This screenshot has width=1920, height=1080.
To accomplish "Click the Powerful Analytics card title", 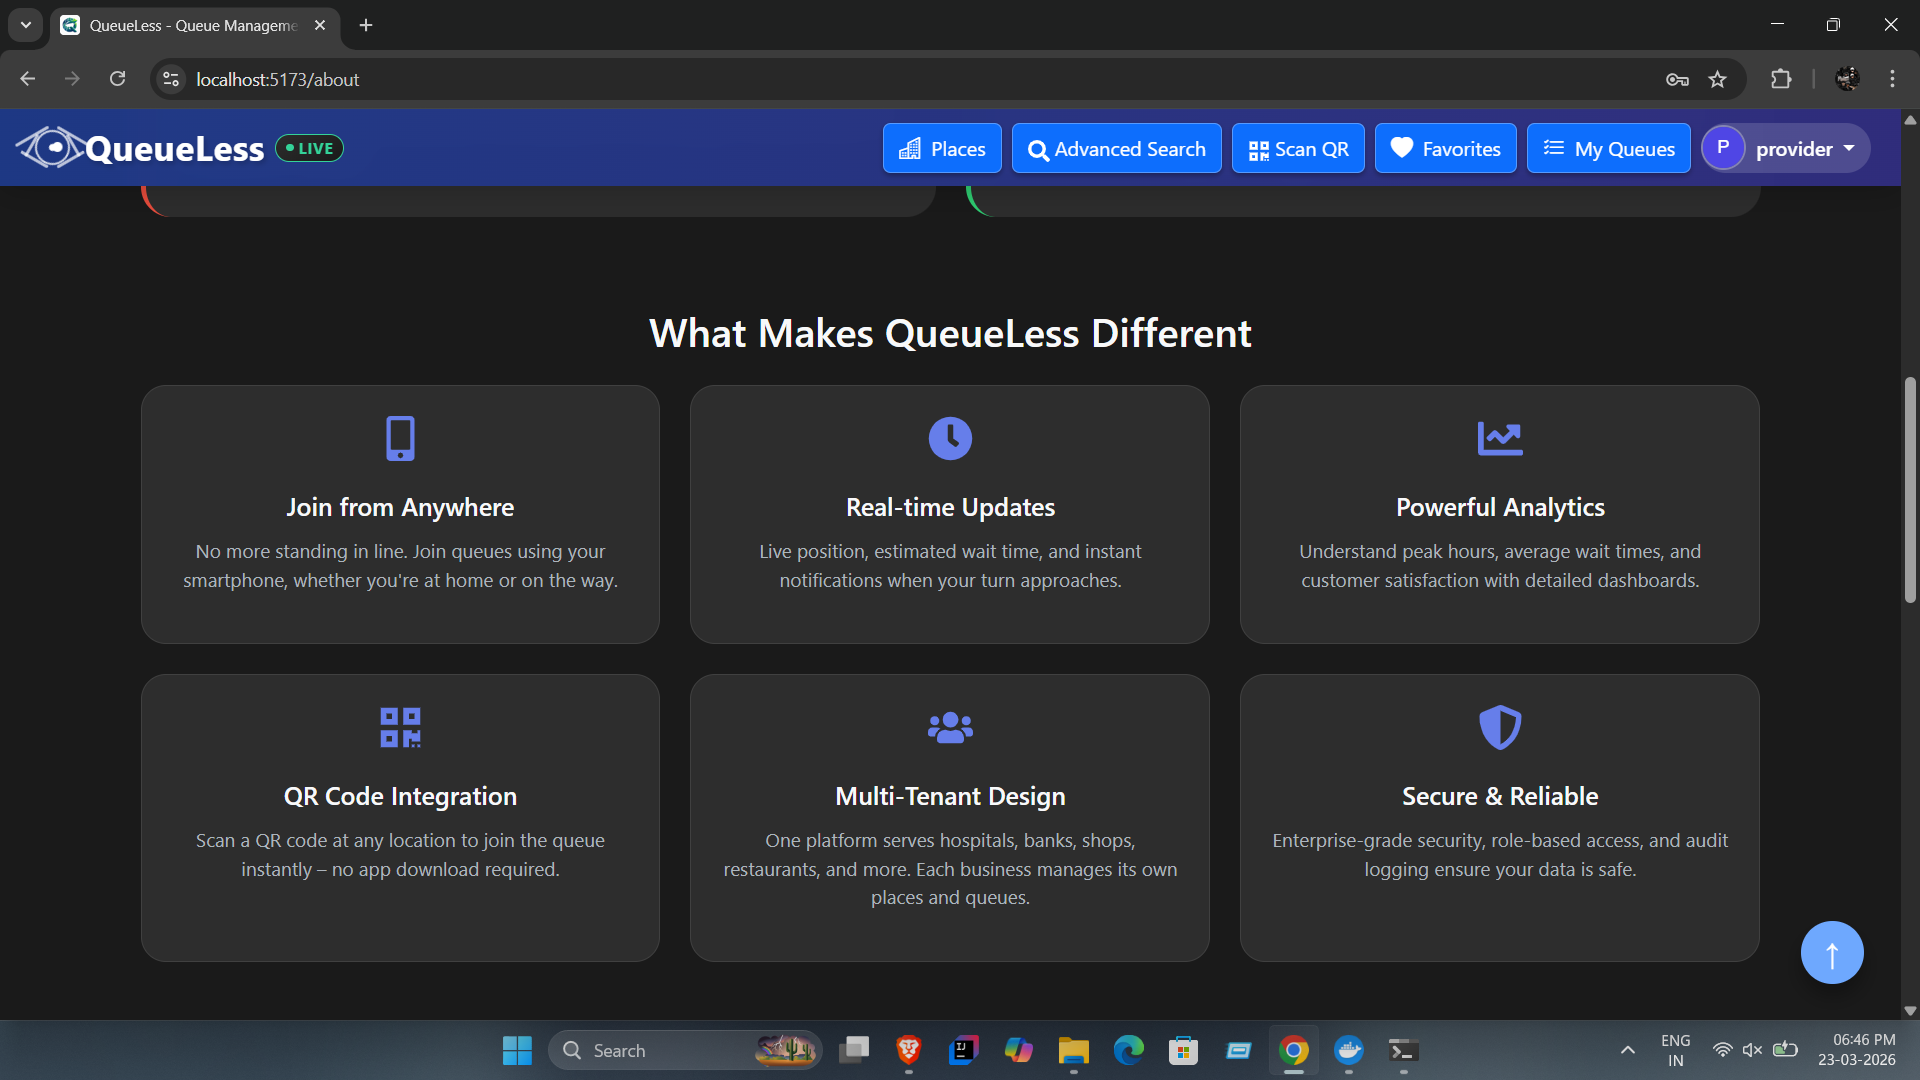I will 1500,507.
